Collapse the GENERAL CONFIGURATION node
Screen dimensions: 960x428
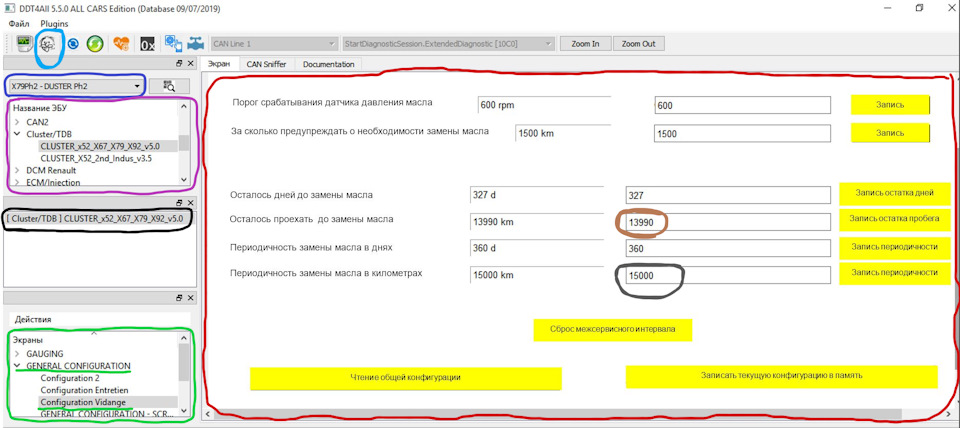[17, 366]
